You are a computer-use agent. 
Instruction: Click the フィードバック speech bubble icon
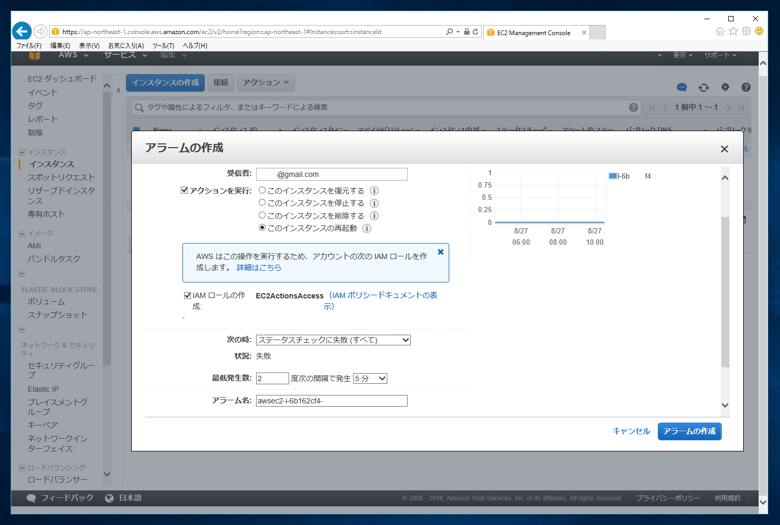coord(31,498)
